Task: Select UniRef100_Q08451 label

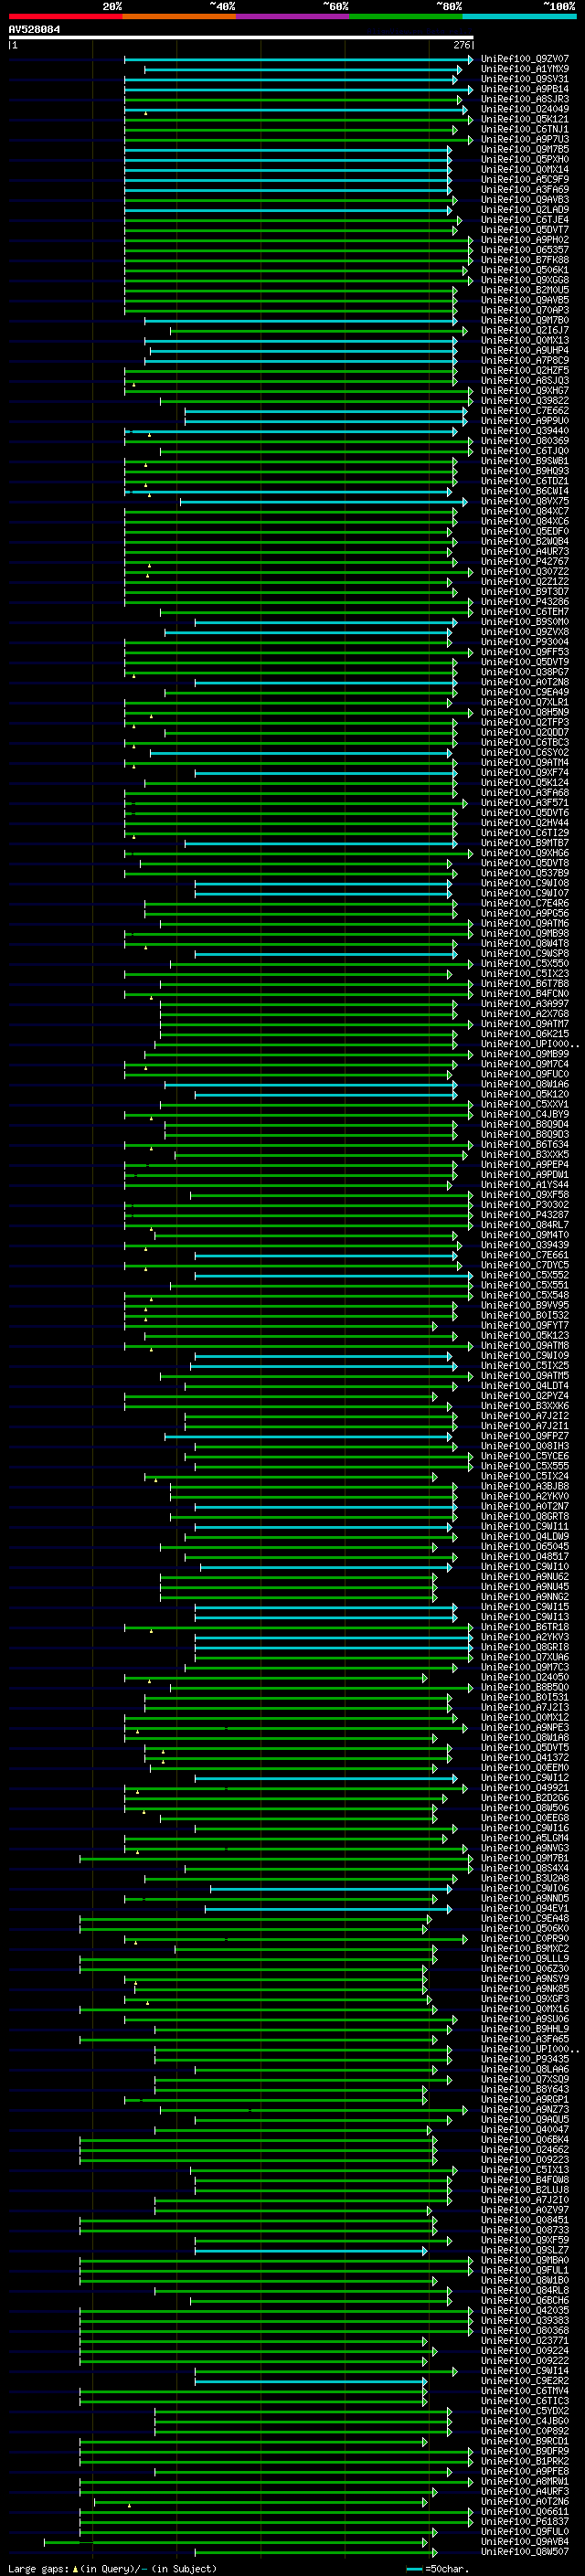Action: [x=525, y=2219]
